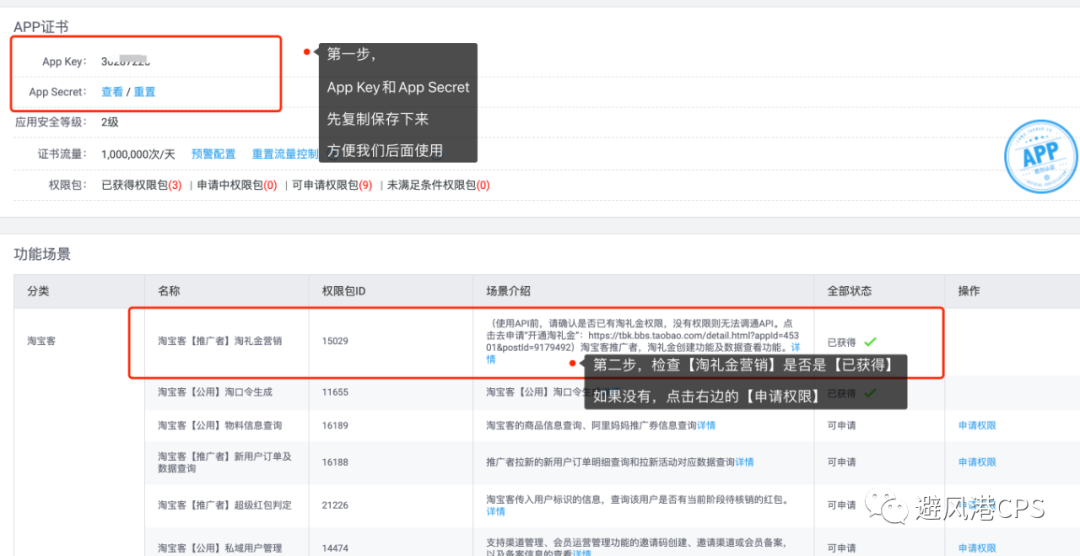Viewport: 1080px width, 556px height.
Task: Select the 已获得权限包(3) filter
Action: (141, 185)
